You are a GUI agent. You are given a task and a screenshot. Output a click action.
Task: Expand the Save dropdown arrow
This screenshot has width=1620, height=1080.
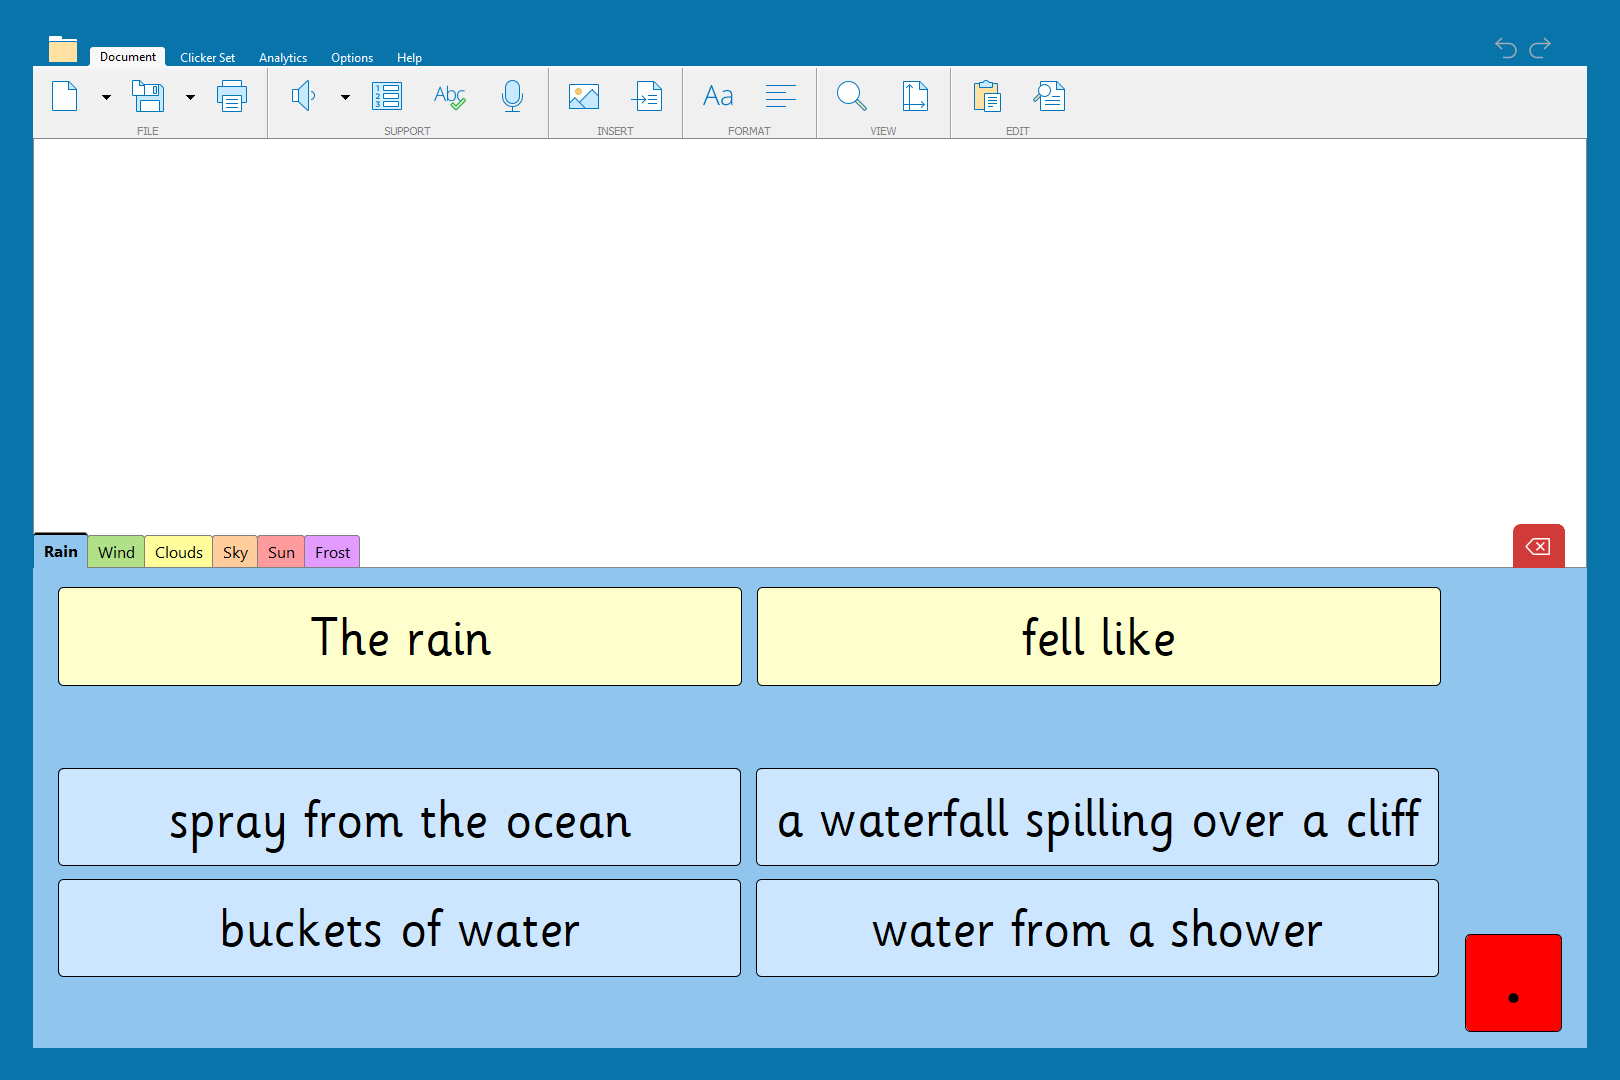click(x=190, y=98)
